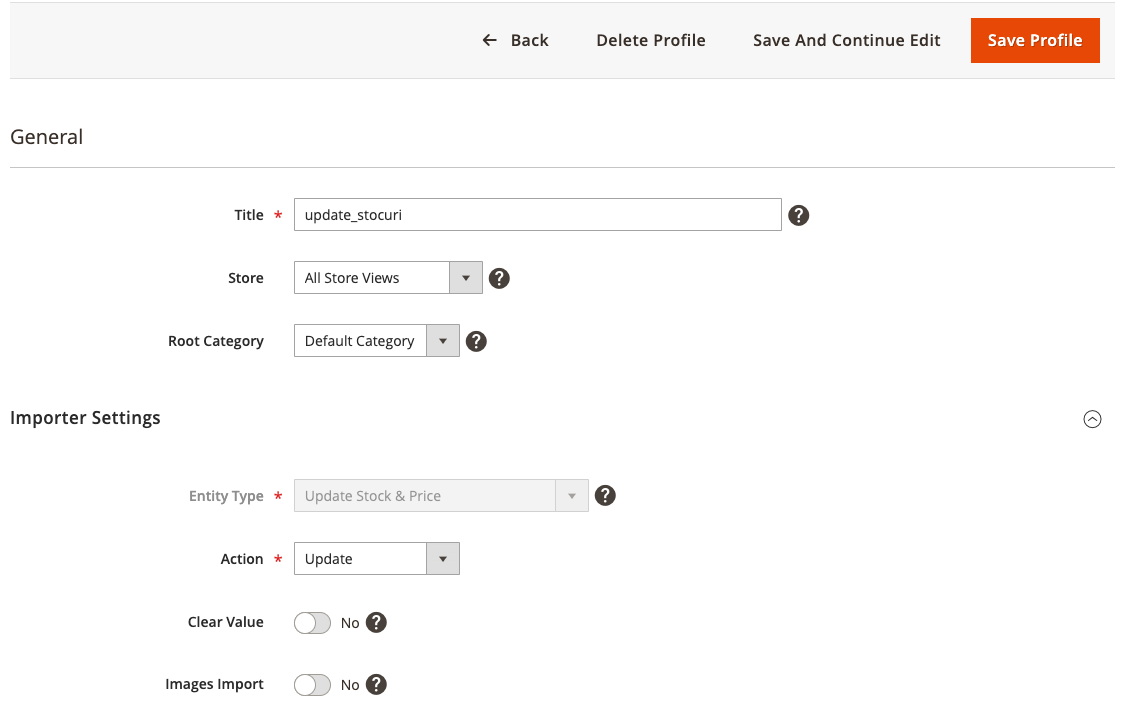Click Save And Continue Edit
1127x712 pixels.
click(847, 40)
